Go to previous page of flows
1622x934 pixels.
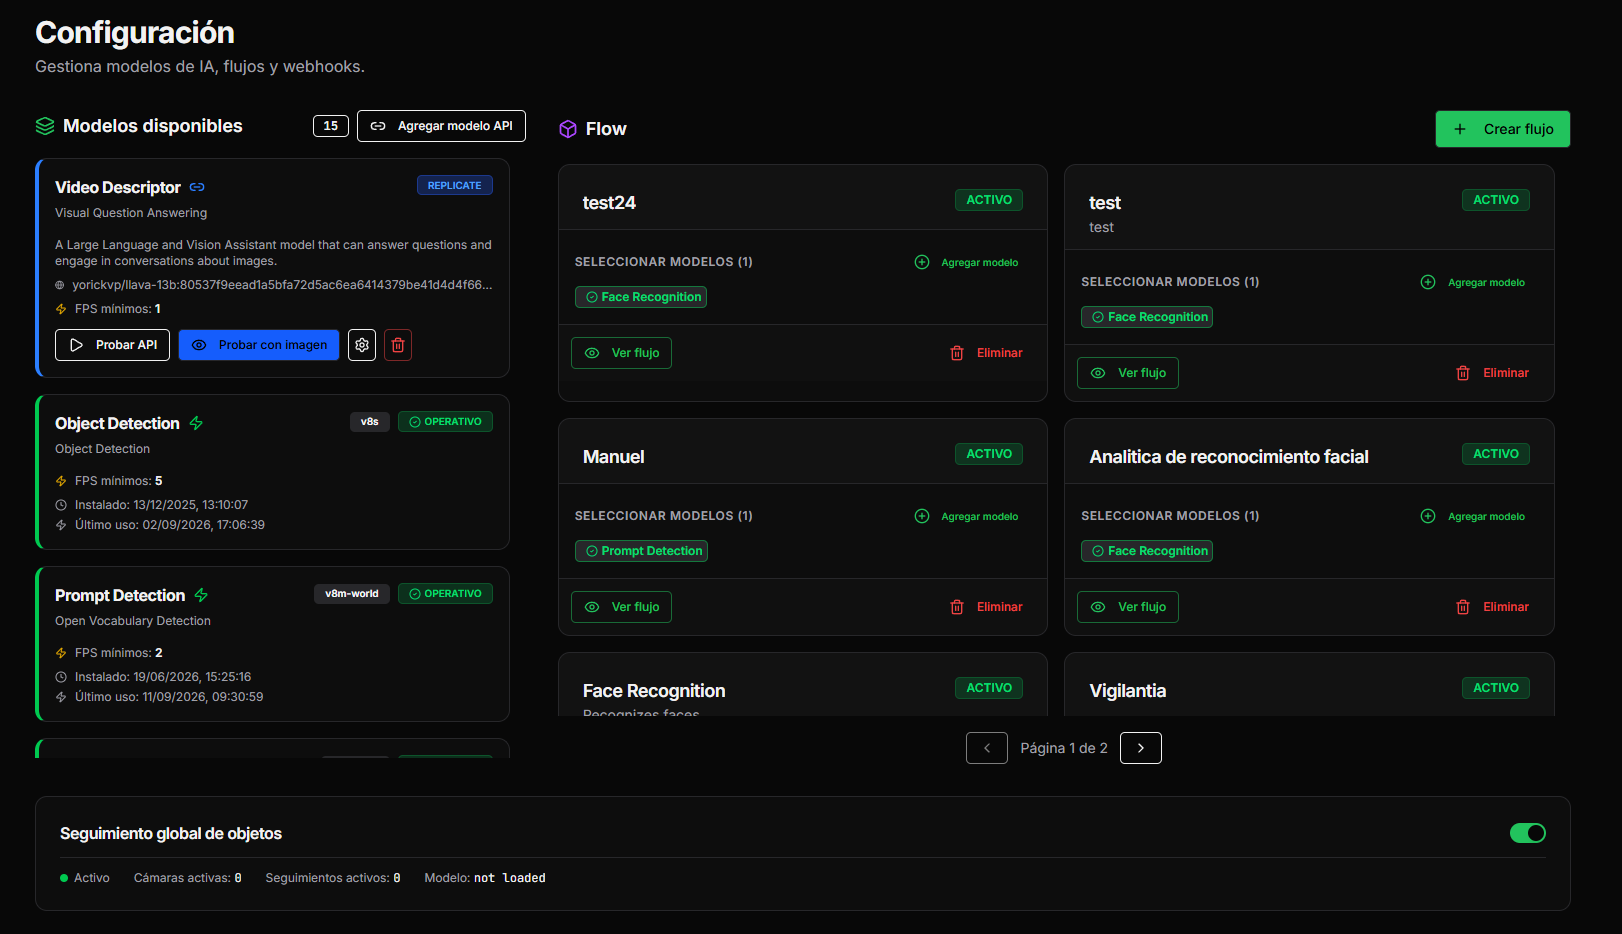pyautogui.click(x=987, y=748)
